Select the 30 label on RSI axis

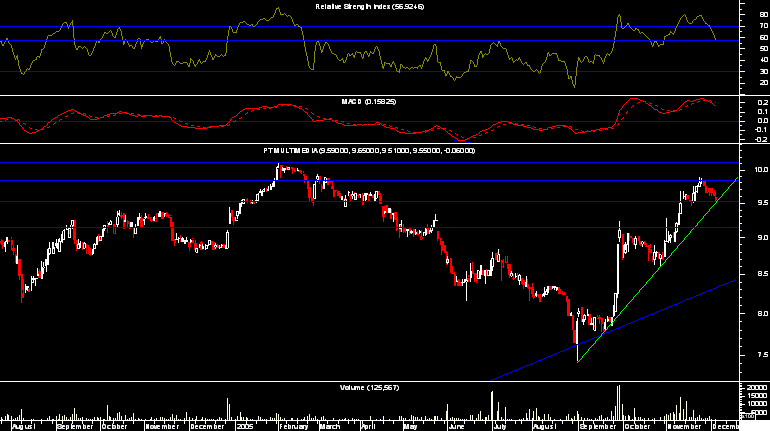click(x=764, y=72)
